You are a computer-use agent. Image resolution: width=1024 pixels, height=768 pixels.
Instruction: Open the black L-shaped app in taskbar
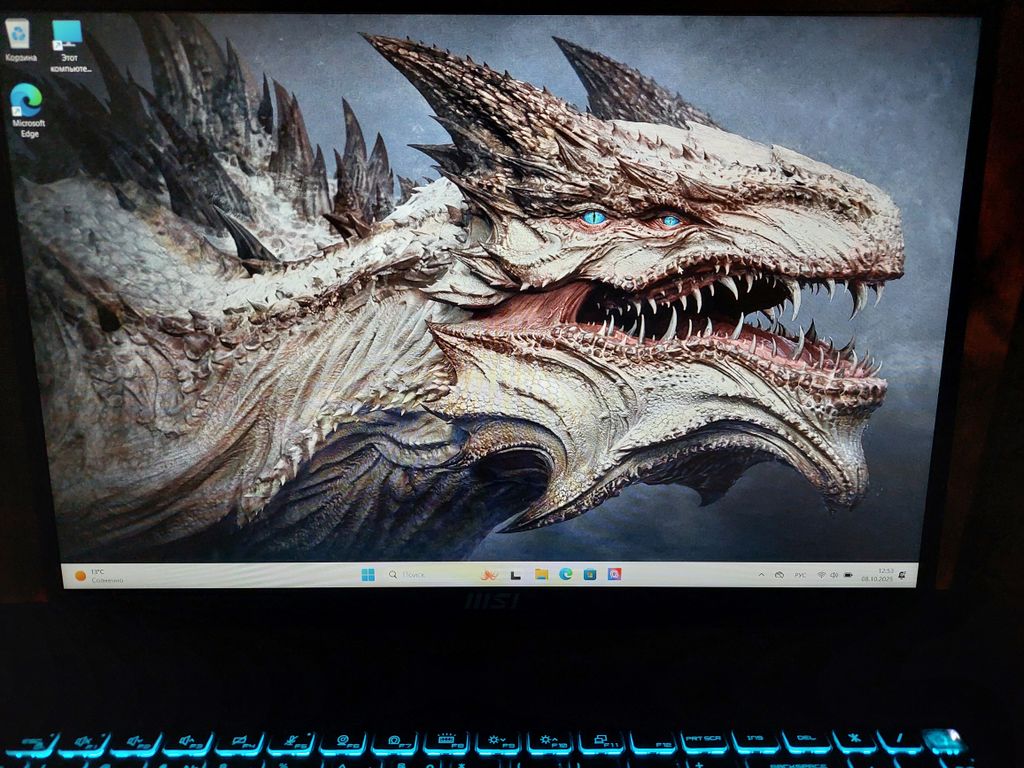click(516, 575)
